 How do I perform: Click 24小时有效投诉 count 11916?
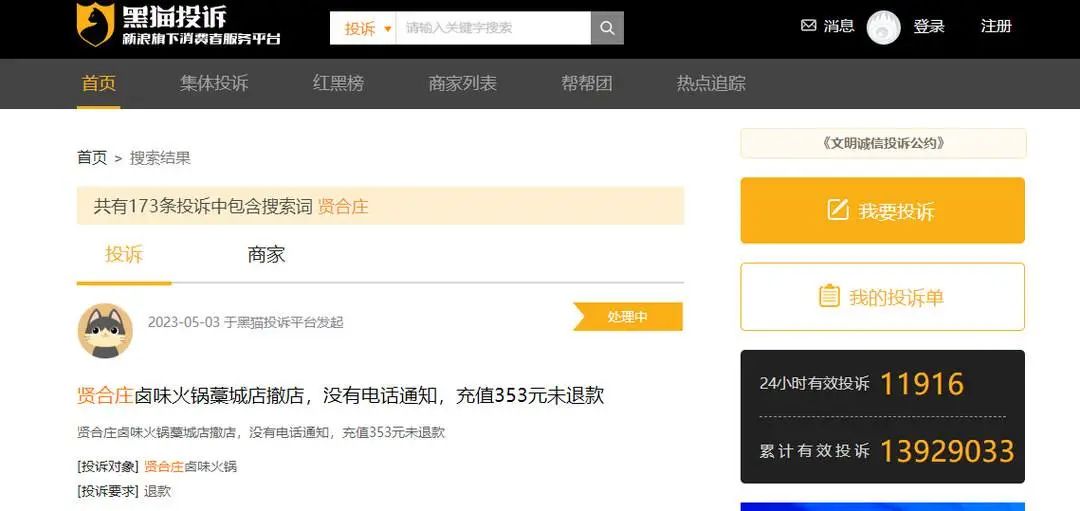pos(922,384)
